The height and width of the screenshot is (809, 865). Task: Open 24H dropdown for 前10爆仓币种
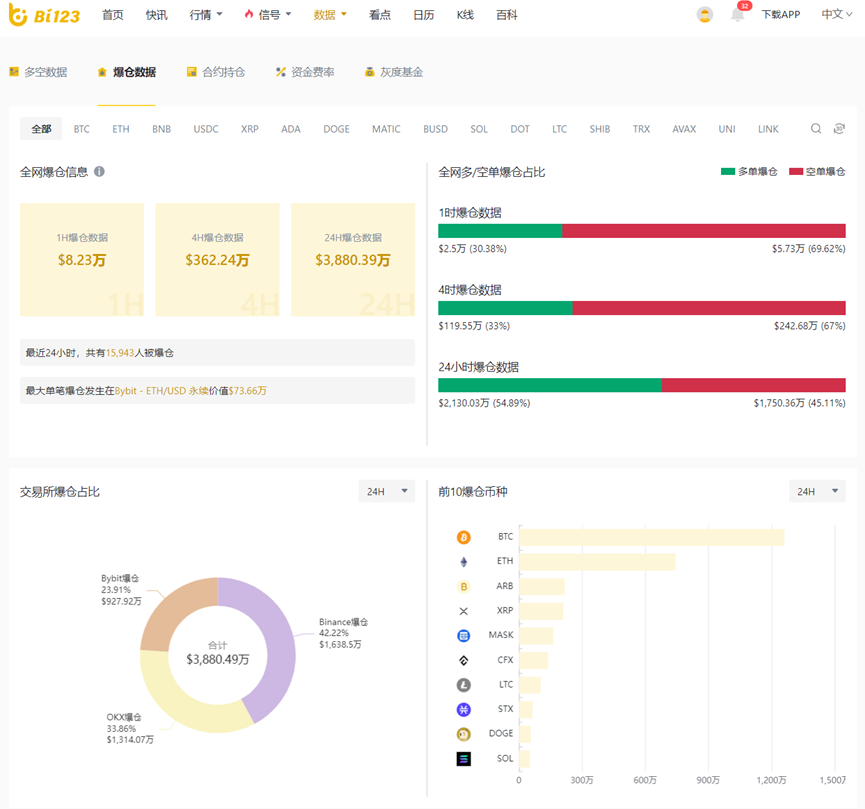(x=816, y=491)
